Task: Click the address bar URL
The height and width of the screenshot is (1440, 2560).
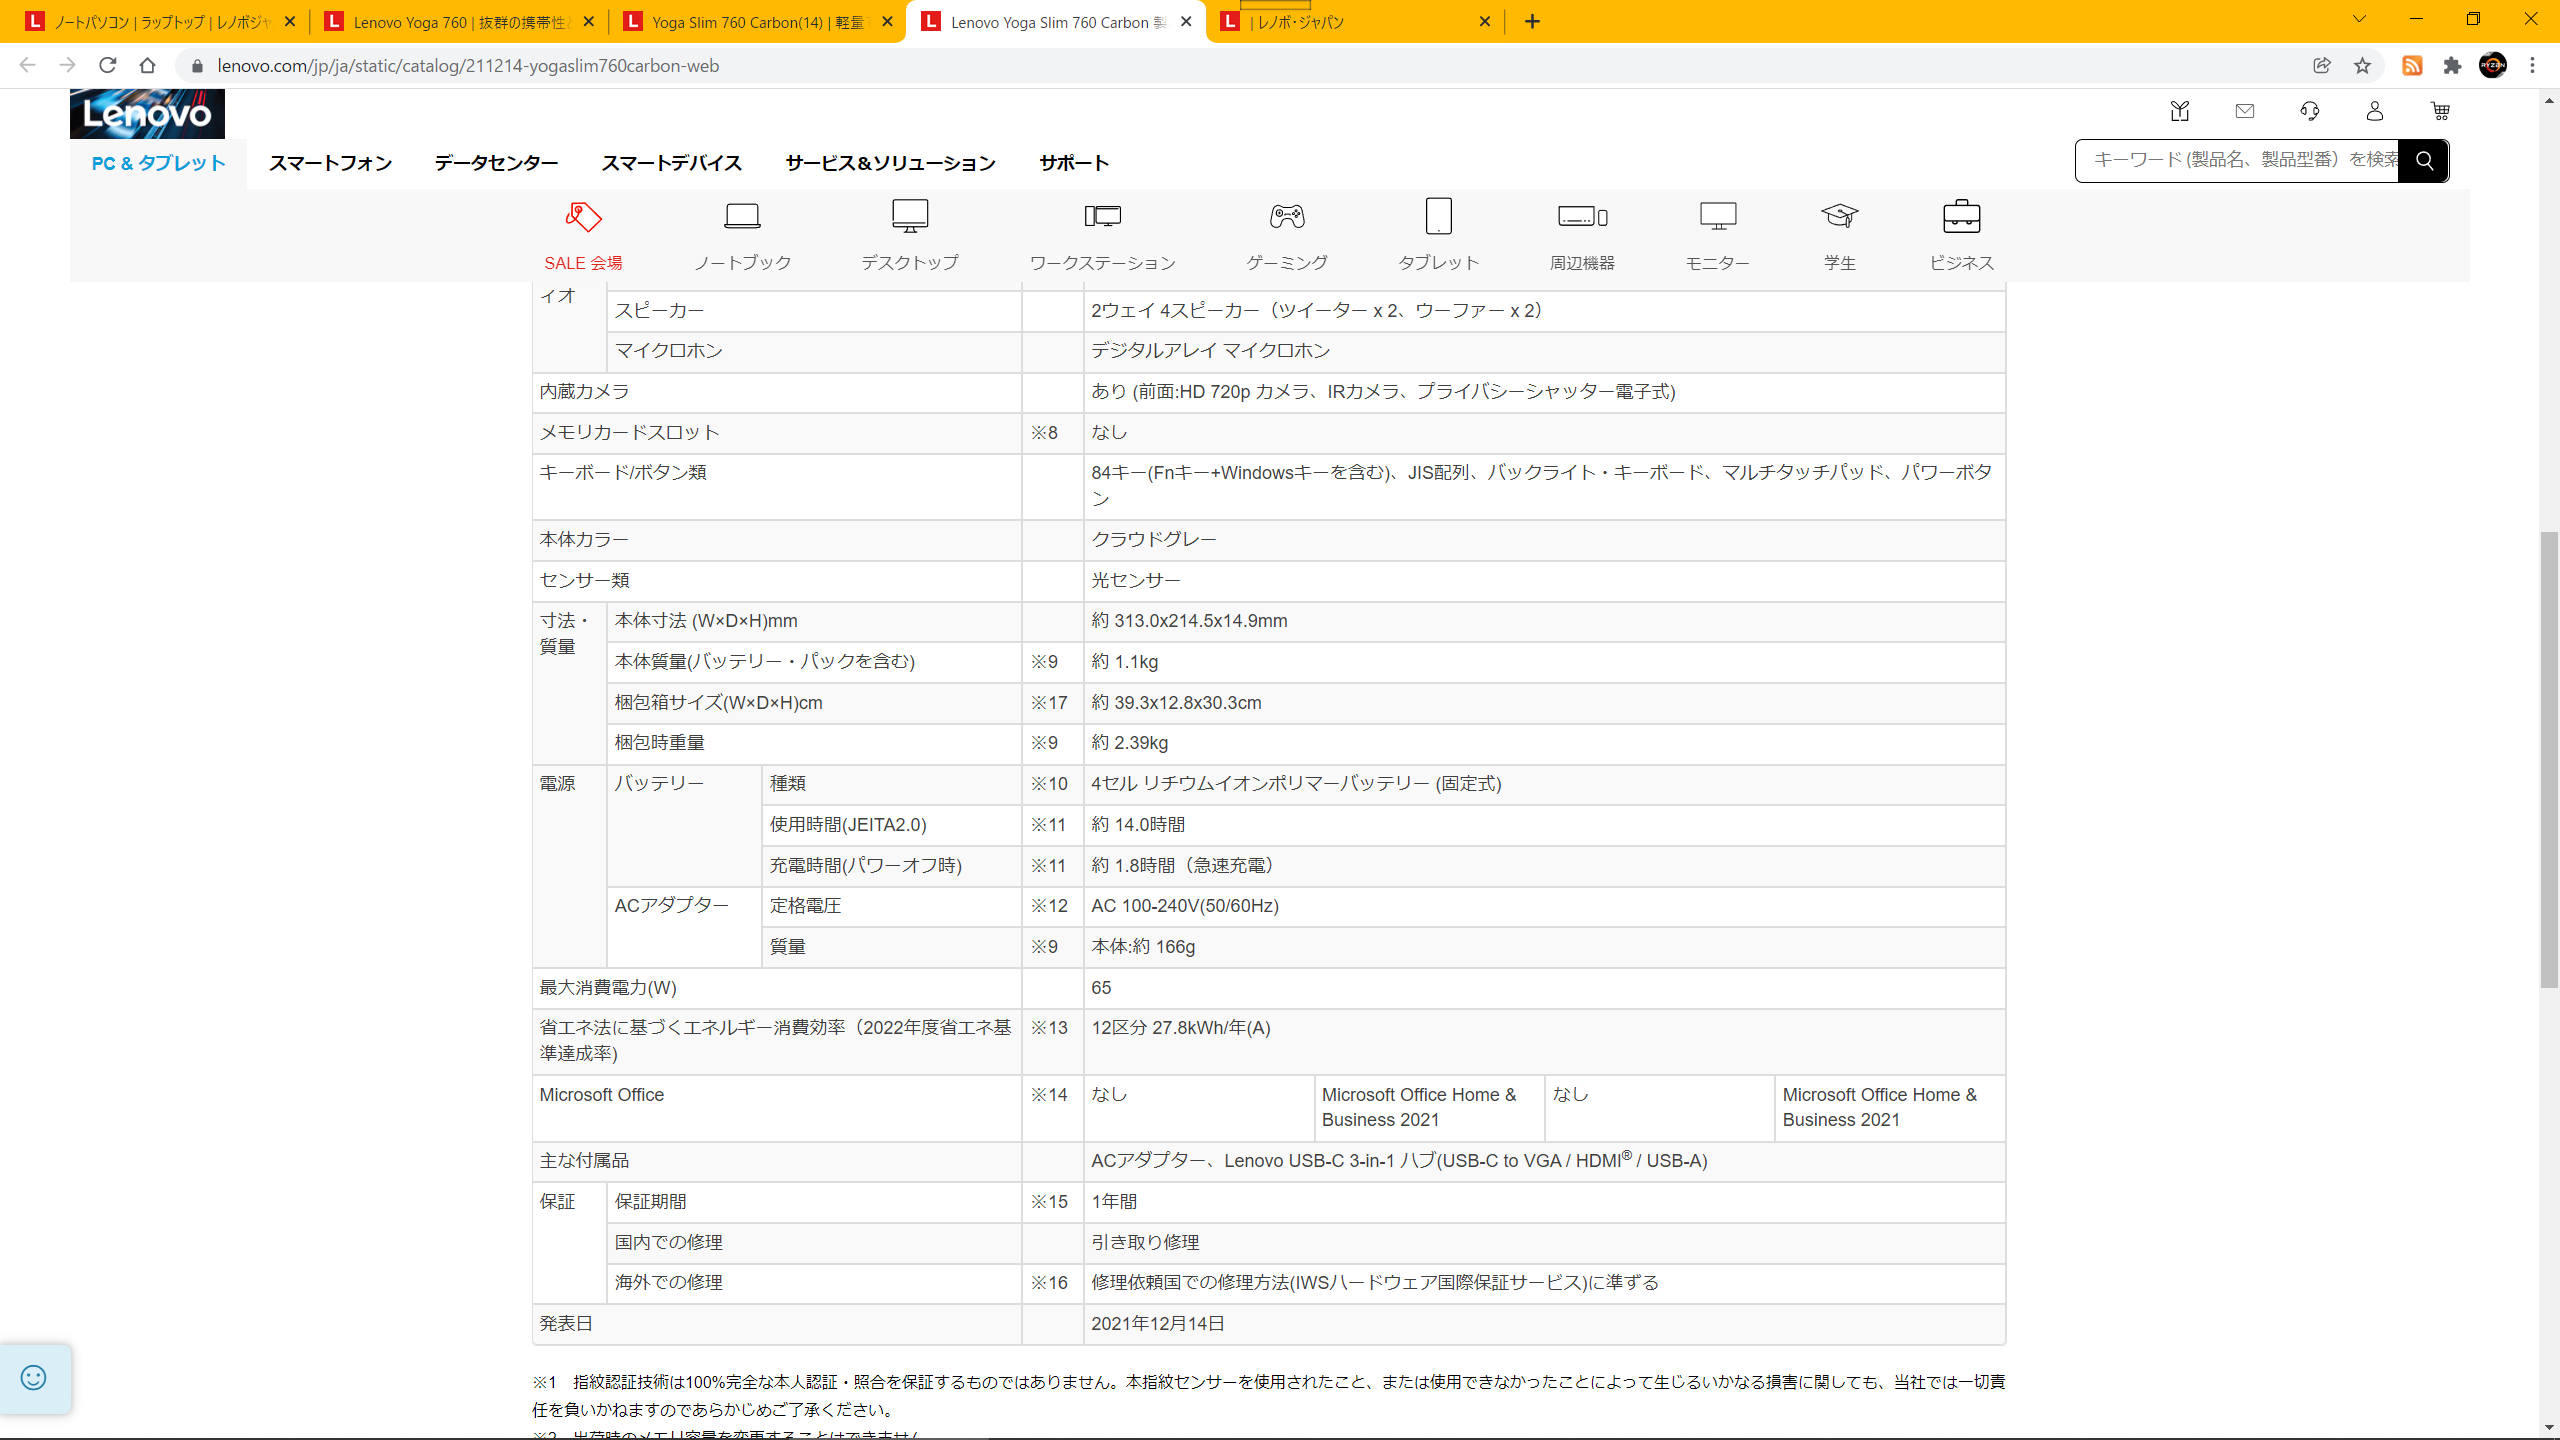Action: tap(468, 66)
